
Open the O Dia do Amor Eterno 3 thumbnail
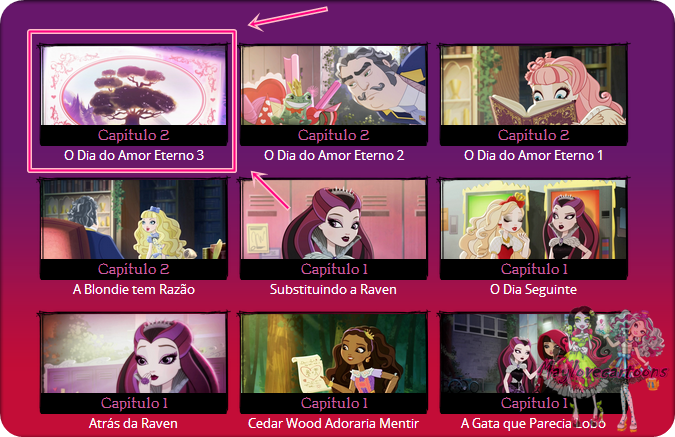point(133,85)
